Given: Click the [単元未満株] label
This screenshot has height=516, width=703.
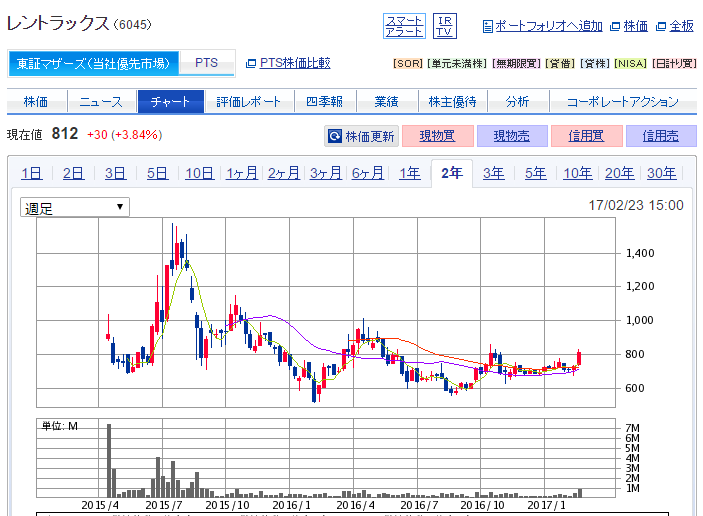Looking at the screenshot, I should [457, 64].
